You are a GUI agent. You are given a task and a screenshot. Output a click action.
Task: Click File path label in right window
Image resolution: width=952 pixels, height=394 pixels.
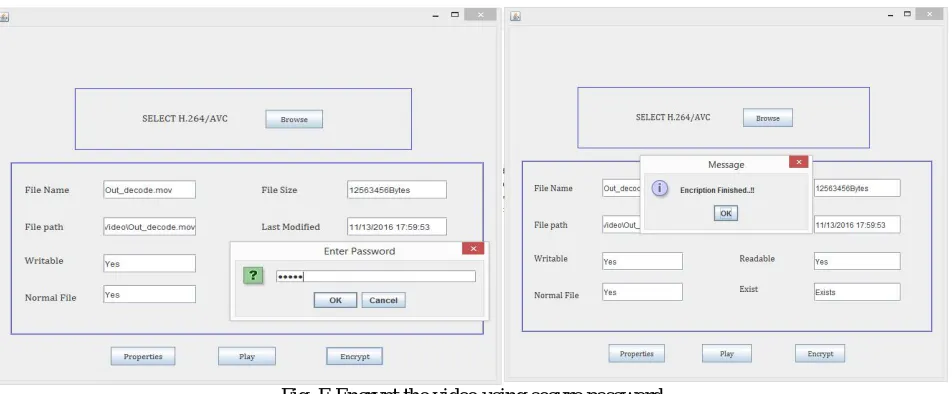click(551, 225)
